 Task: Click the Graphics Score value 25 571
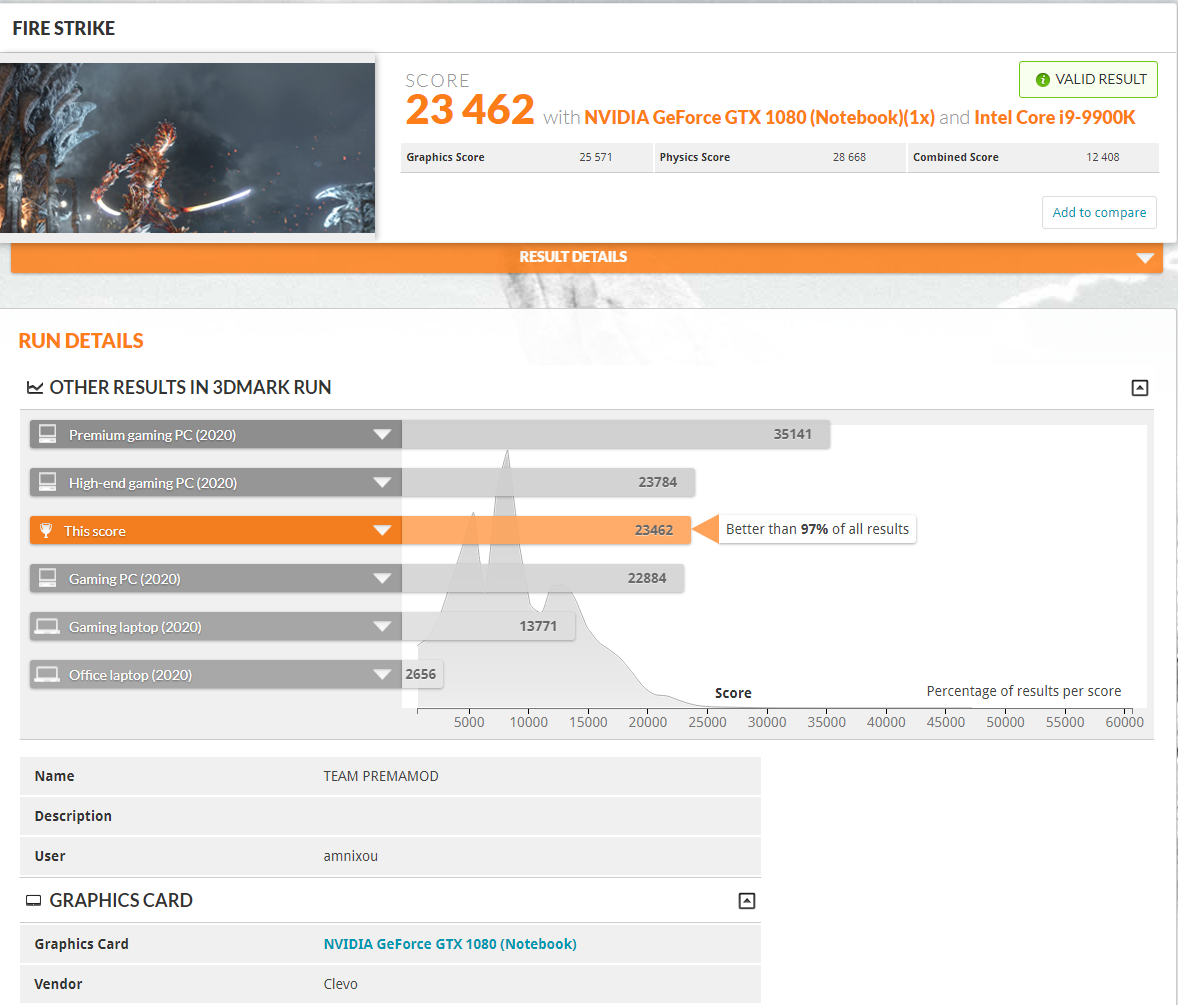click(x=596, y=158)
